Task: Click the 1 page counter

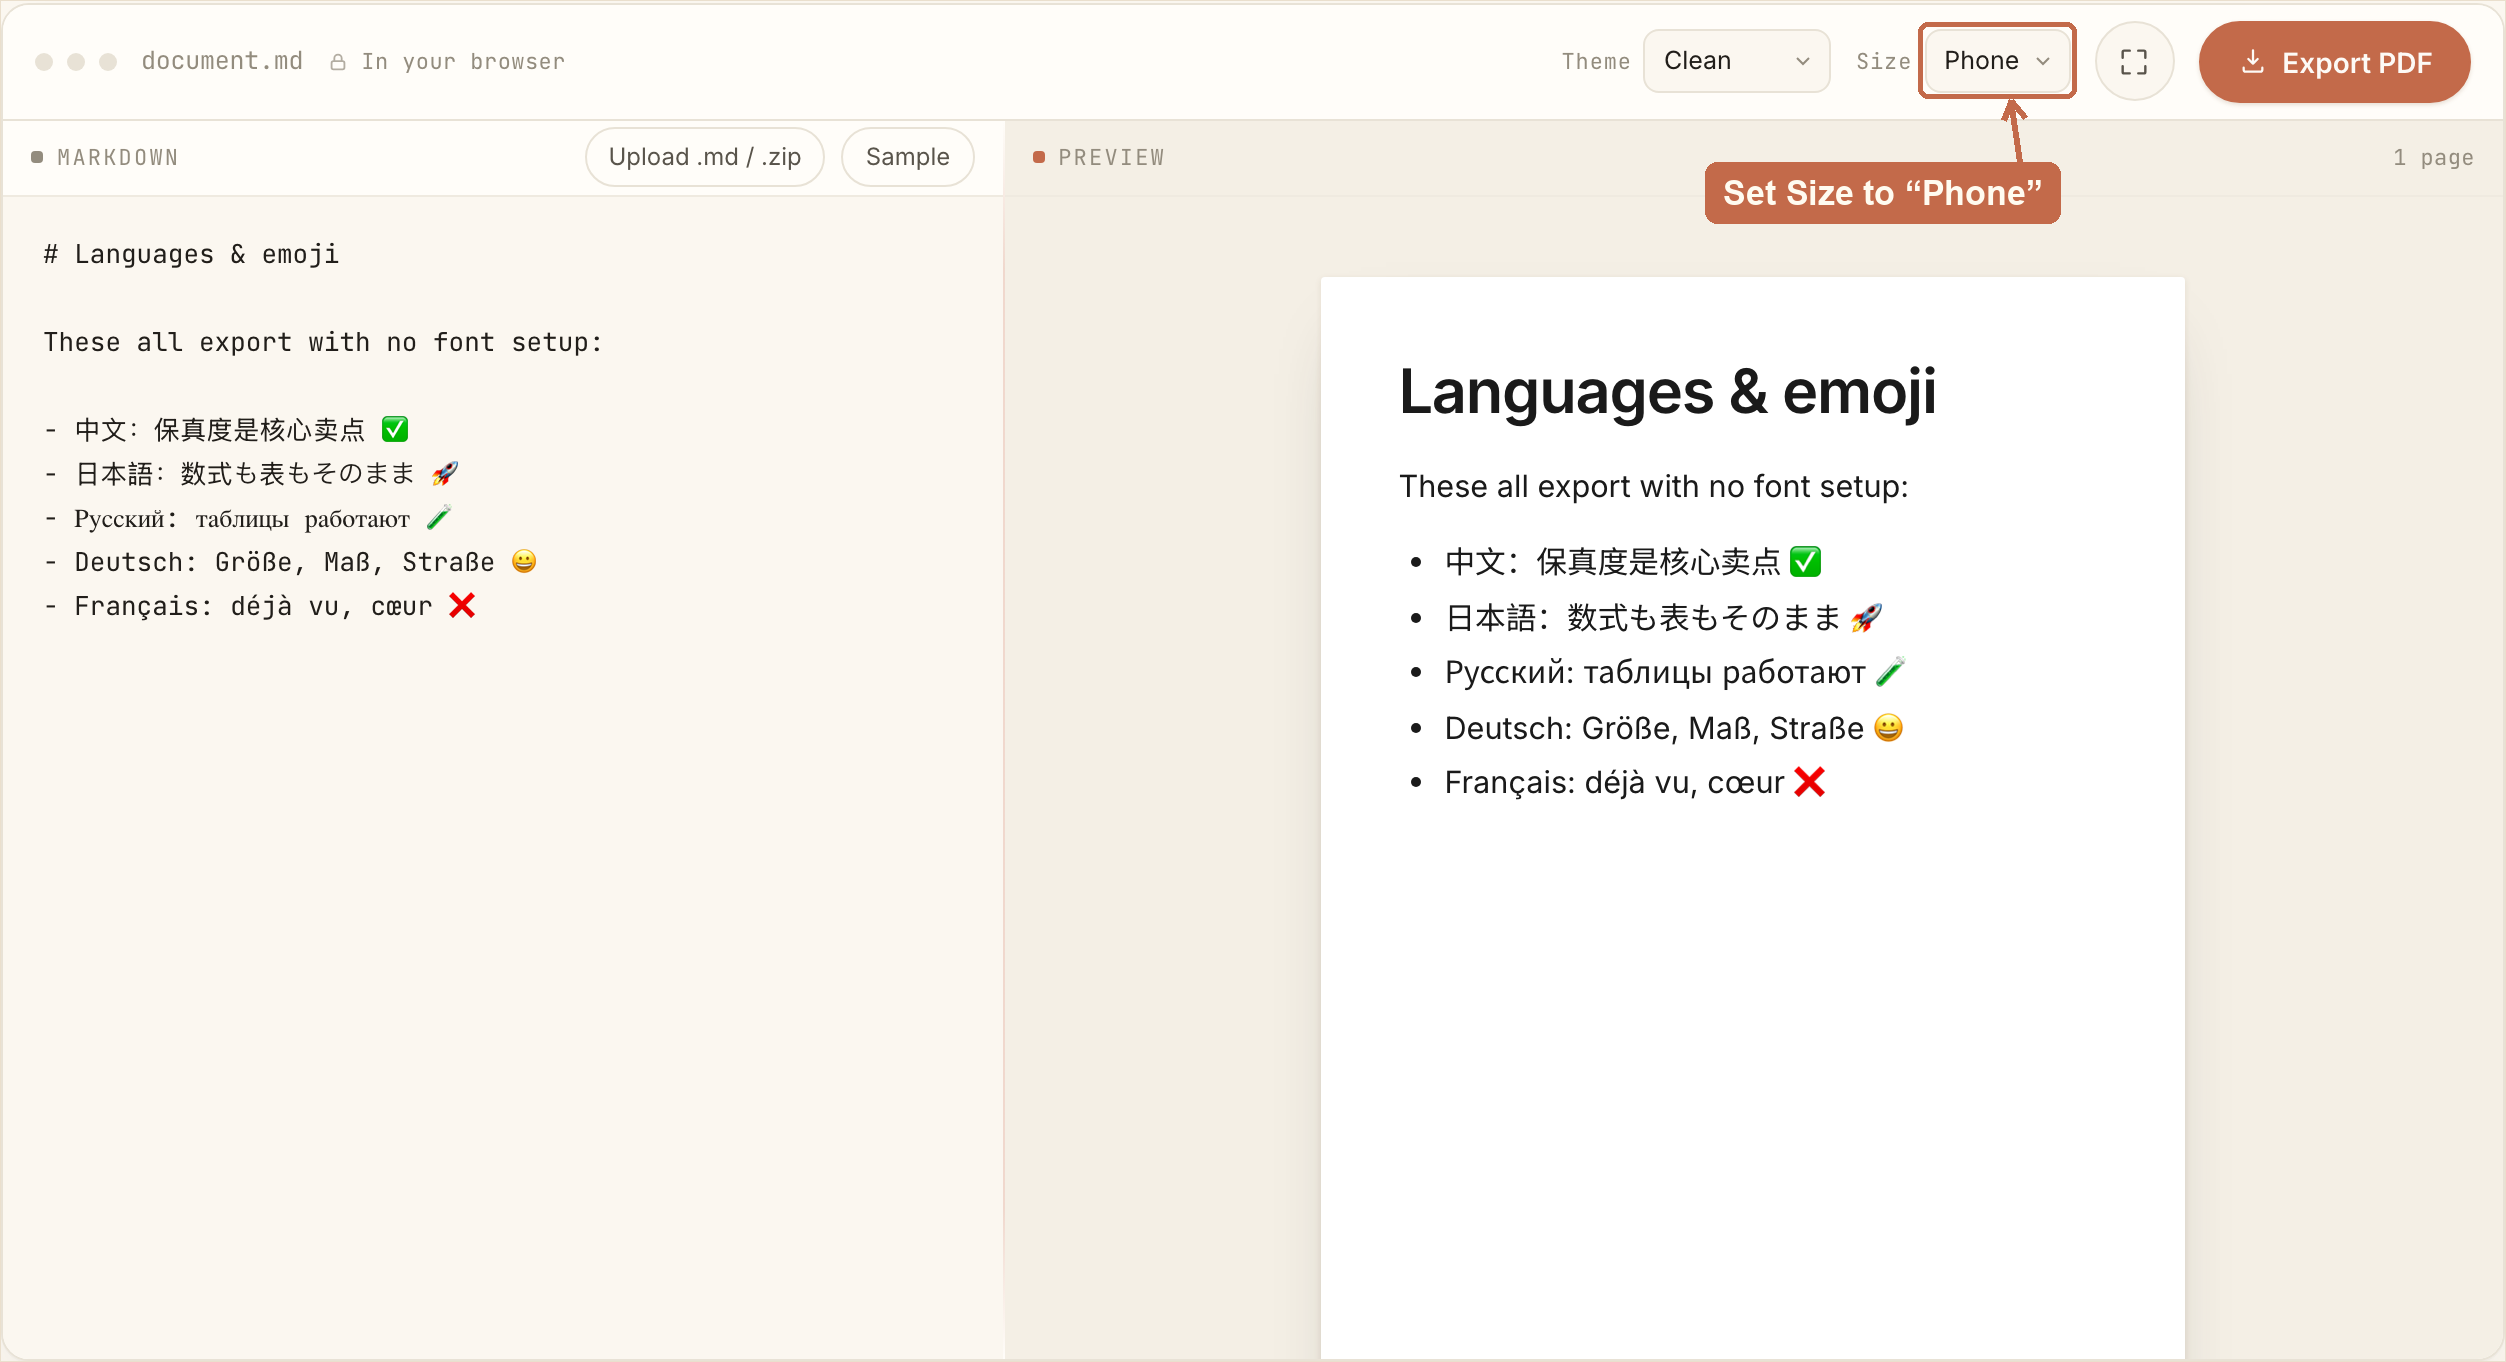Action: point(2433,157)
